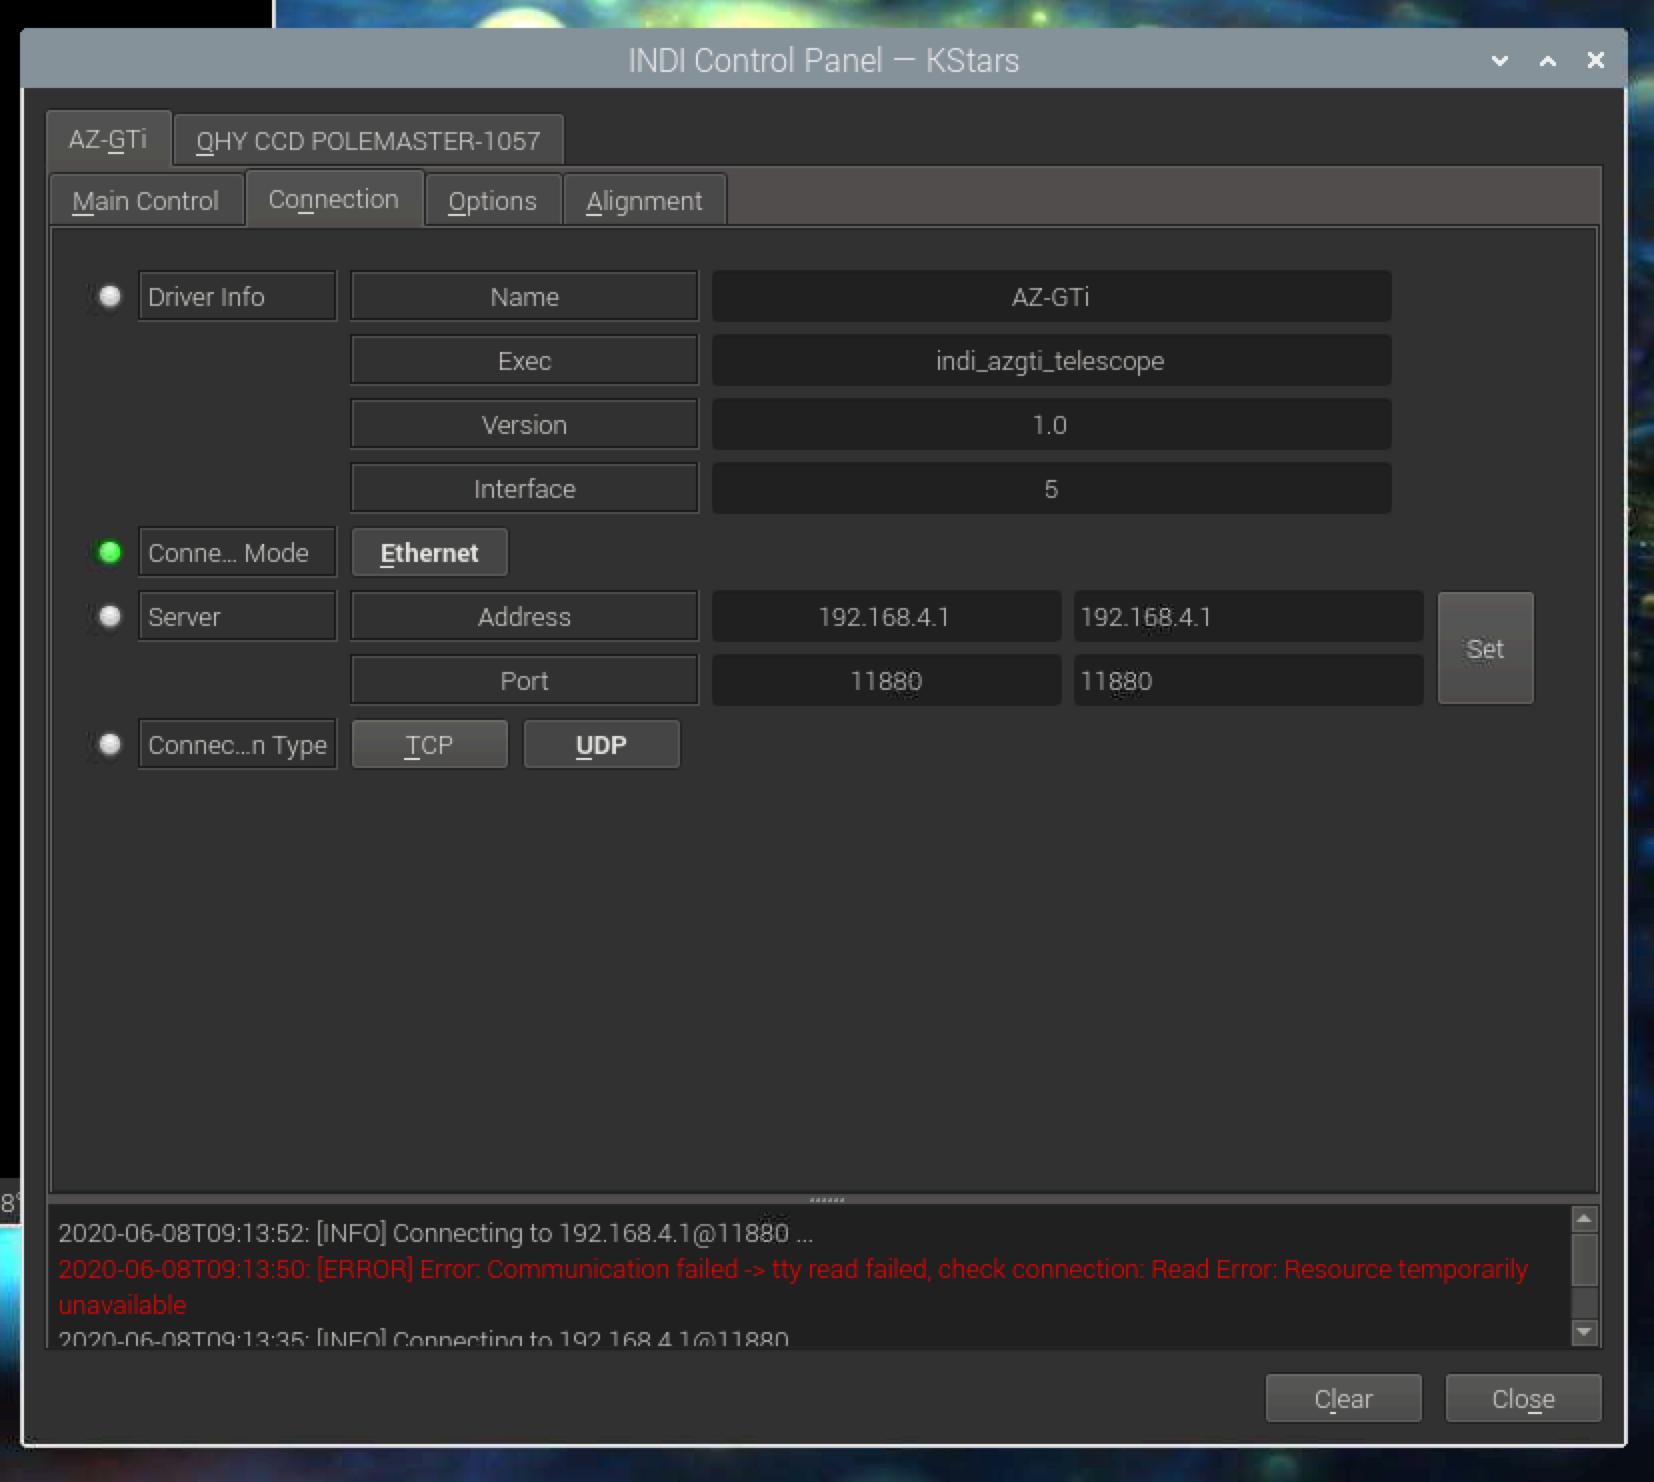Click the 'Conne... Mode' label
Screen dimensions: 1654x1482
[237, 553]
